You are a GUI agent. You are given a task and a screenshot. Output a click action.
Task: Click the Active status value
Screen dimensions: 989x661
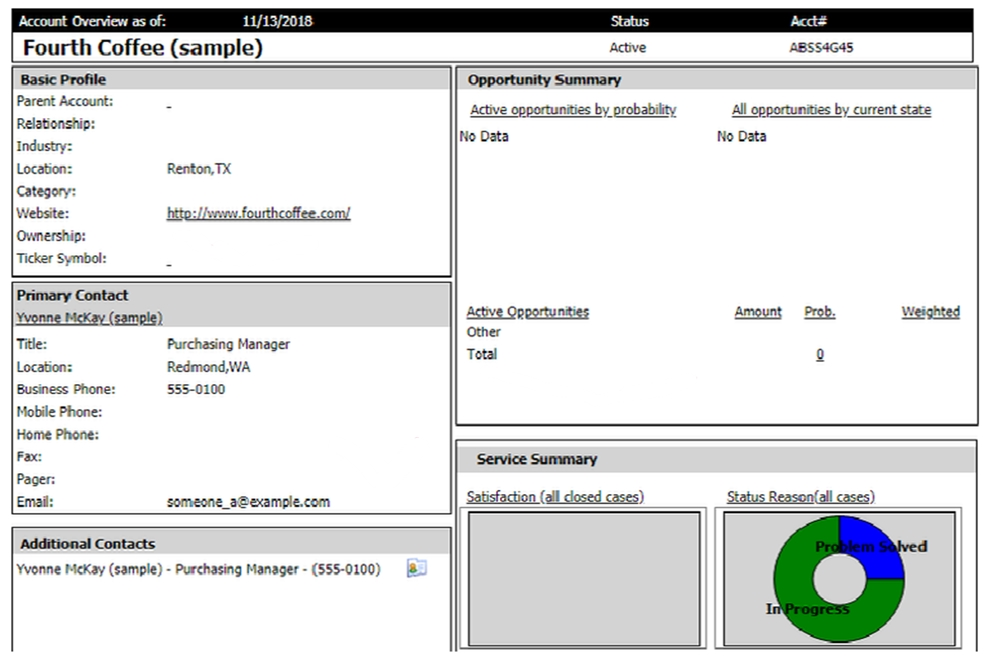[627, 47]
